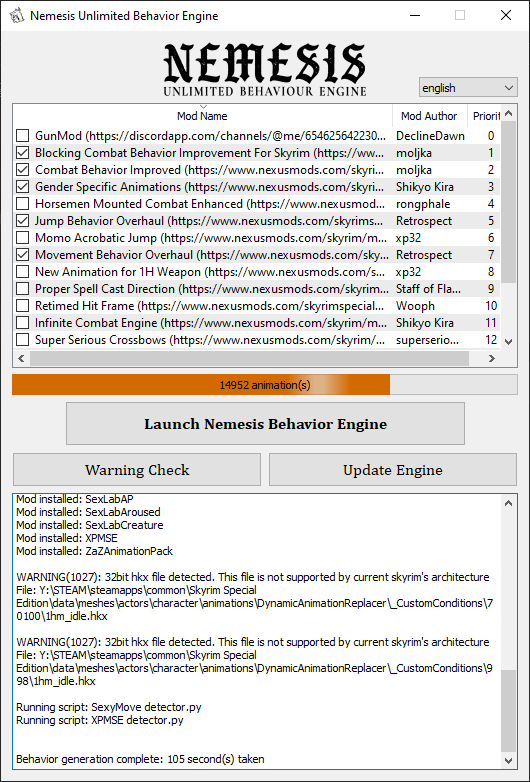This screenshot has height=782, width=530.
Task: Click the Warning Check button
Action: (137, 470)
